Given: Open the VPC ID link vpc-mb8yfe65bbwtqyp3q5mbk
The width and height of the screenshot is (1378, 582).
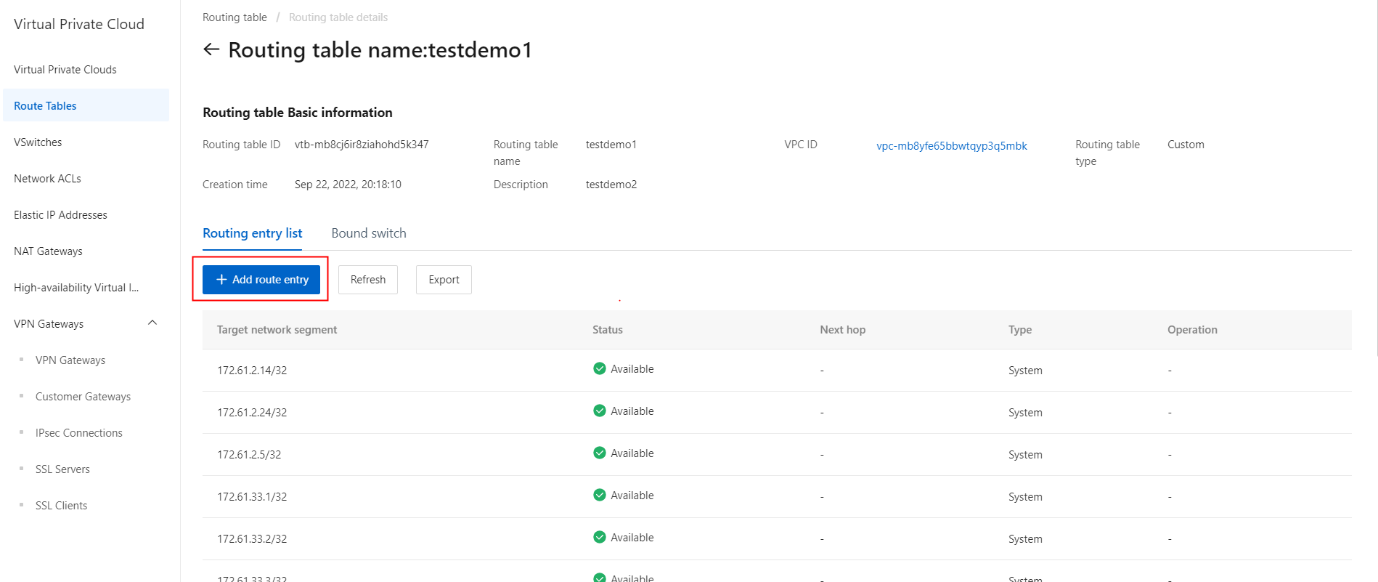Looking at the screenshot, I should pyautogui.click(x=951, y=146).
